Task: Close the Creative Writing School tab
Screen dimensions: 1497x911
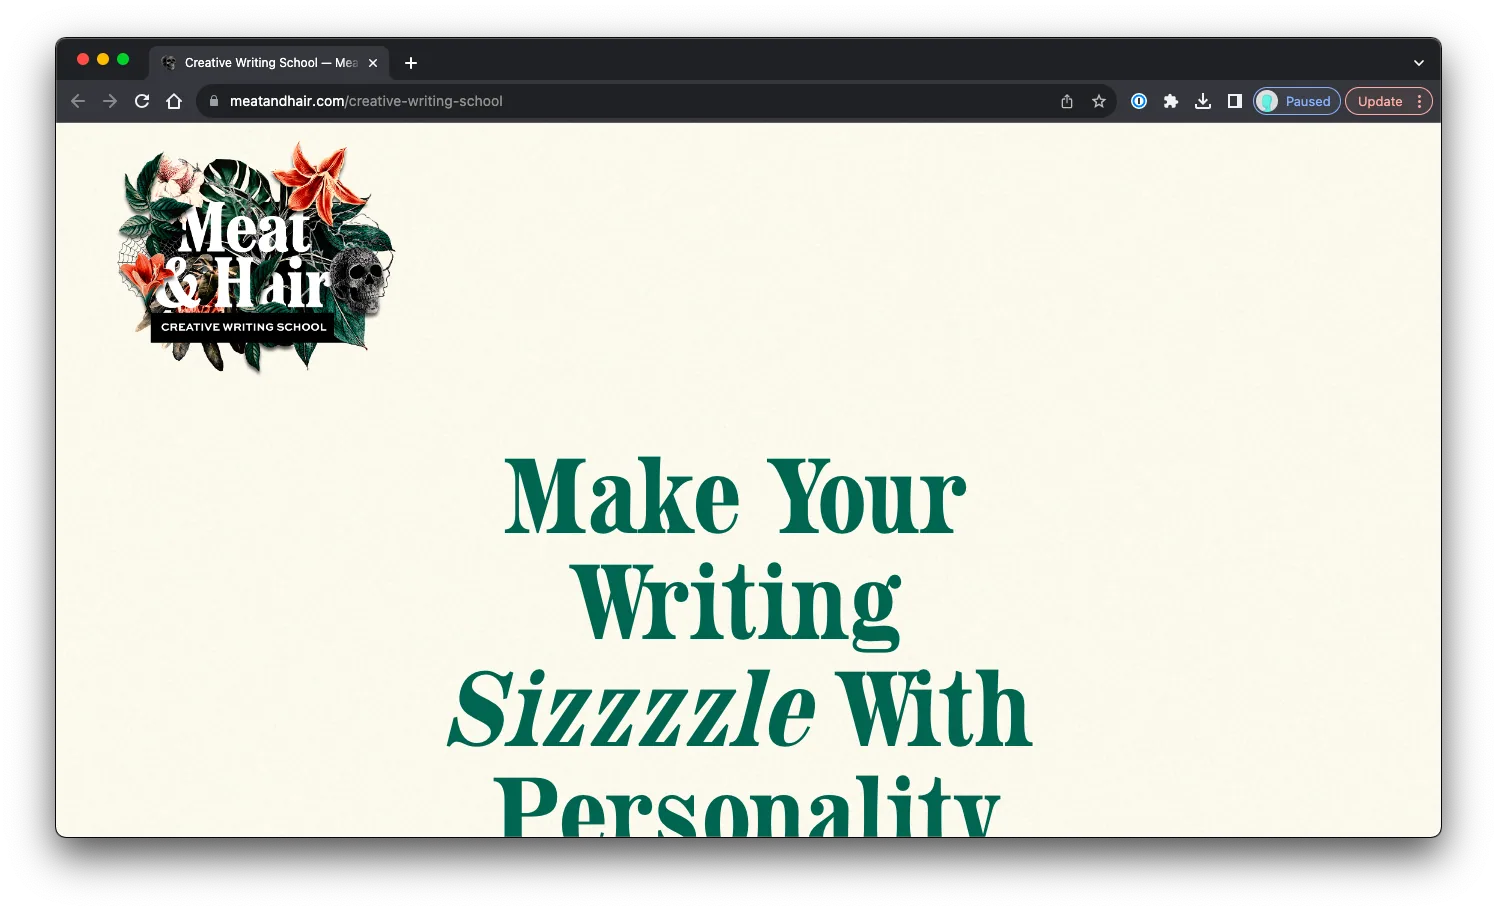Action: click(x=373, y=63)
